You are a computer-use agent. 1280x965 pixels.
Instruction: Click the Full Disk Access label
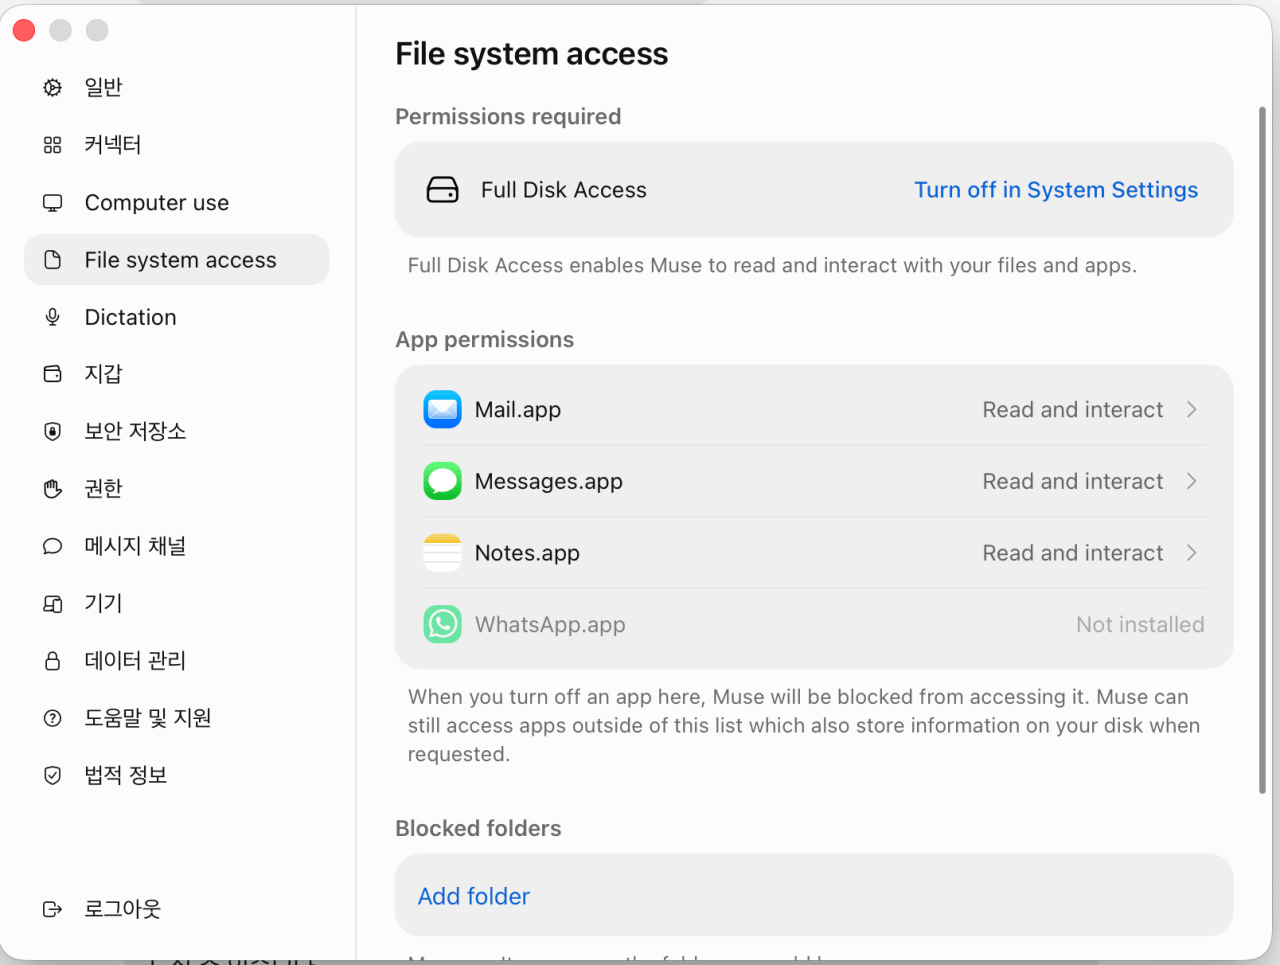click(564, 190)
